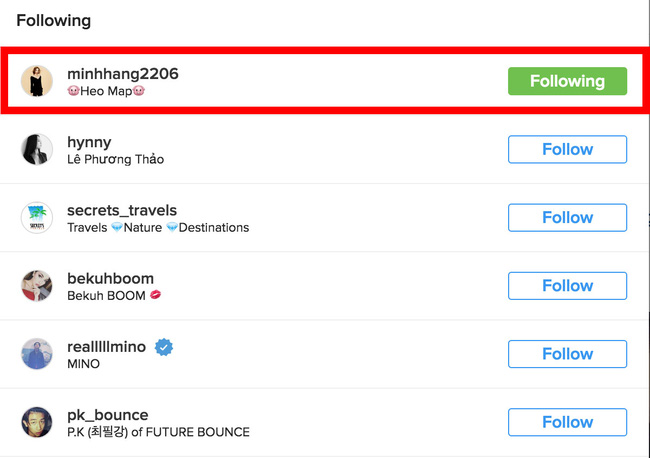This screenshot has width=650, height=458.
Task: Click the secrets_travels avatar icon
Action: (37, 218)
